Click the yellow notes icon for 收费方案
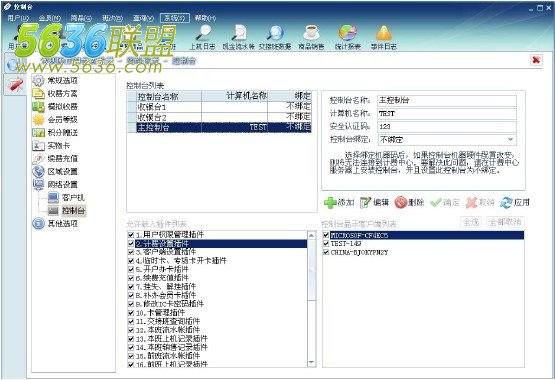 tap(38, 94)
